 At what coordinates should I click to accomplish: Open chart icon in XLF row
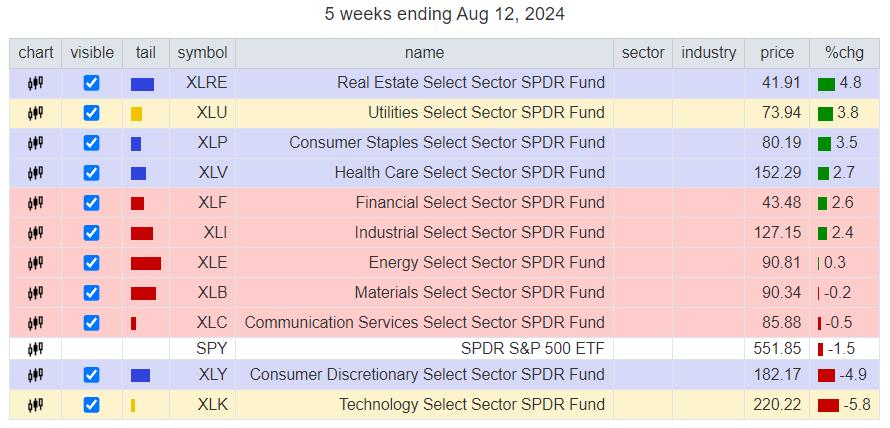pos(35,203)
